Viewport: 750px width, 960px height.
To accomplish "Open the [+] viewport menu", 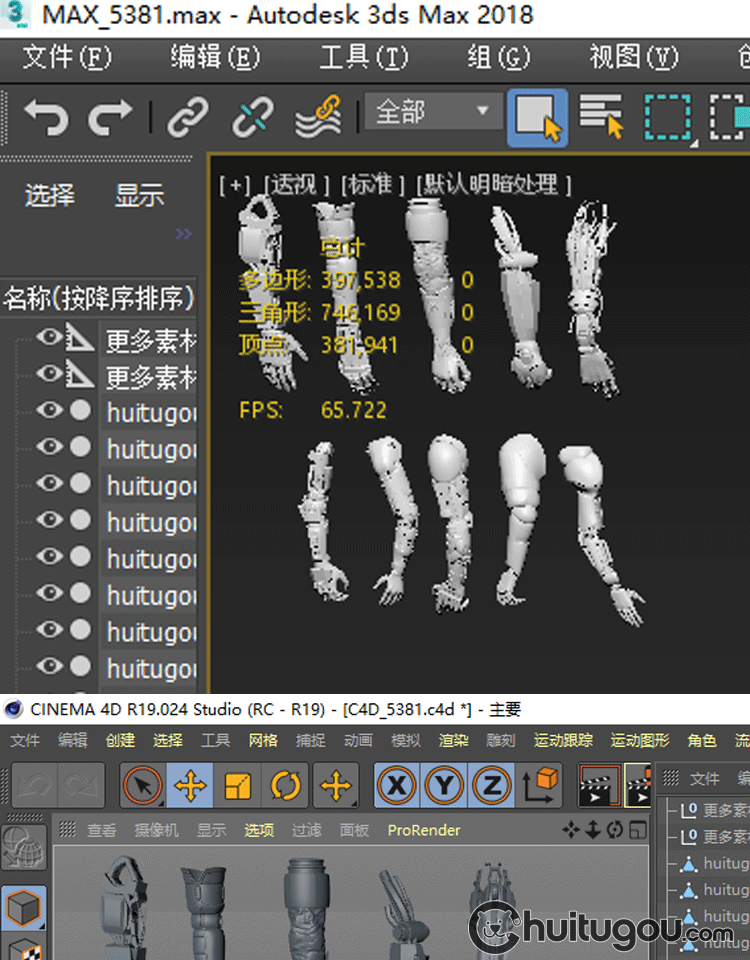I will tap(235, 185).
